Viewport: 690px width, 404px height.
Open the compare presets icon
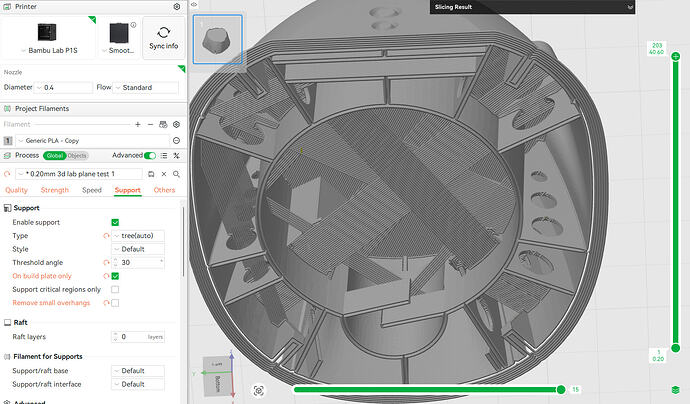tap(176, 156)
